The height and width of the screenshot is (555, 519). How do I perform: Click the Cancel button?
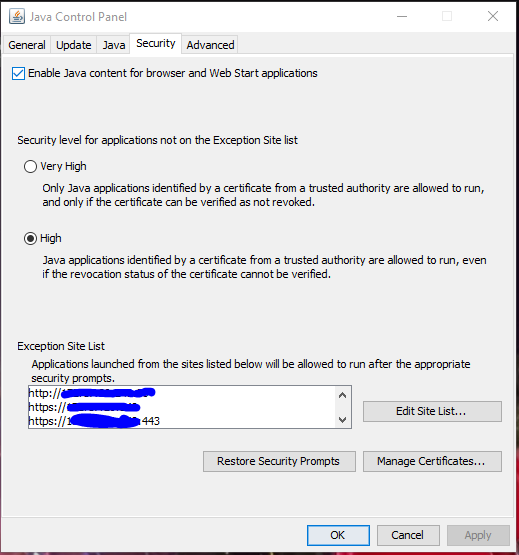pos(408,535)
